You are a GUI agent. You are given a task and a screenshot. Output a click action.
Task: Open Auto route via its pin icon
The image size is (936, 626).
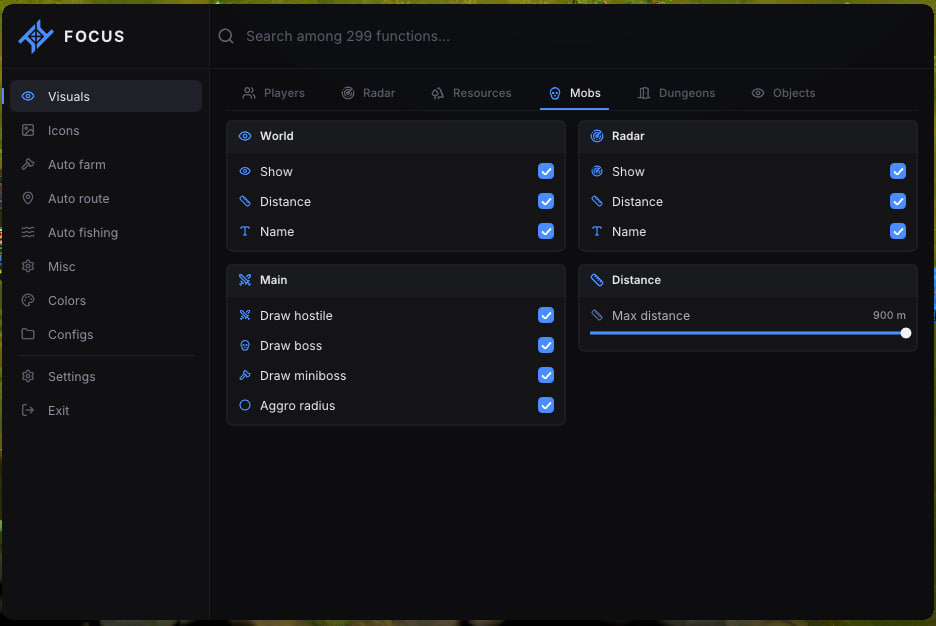(28, 198)
